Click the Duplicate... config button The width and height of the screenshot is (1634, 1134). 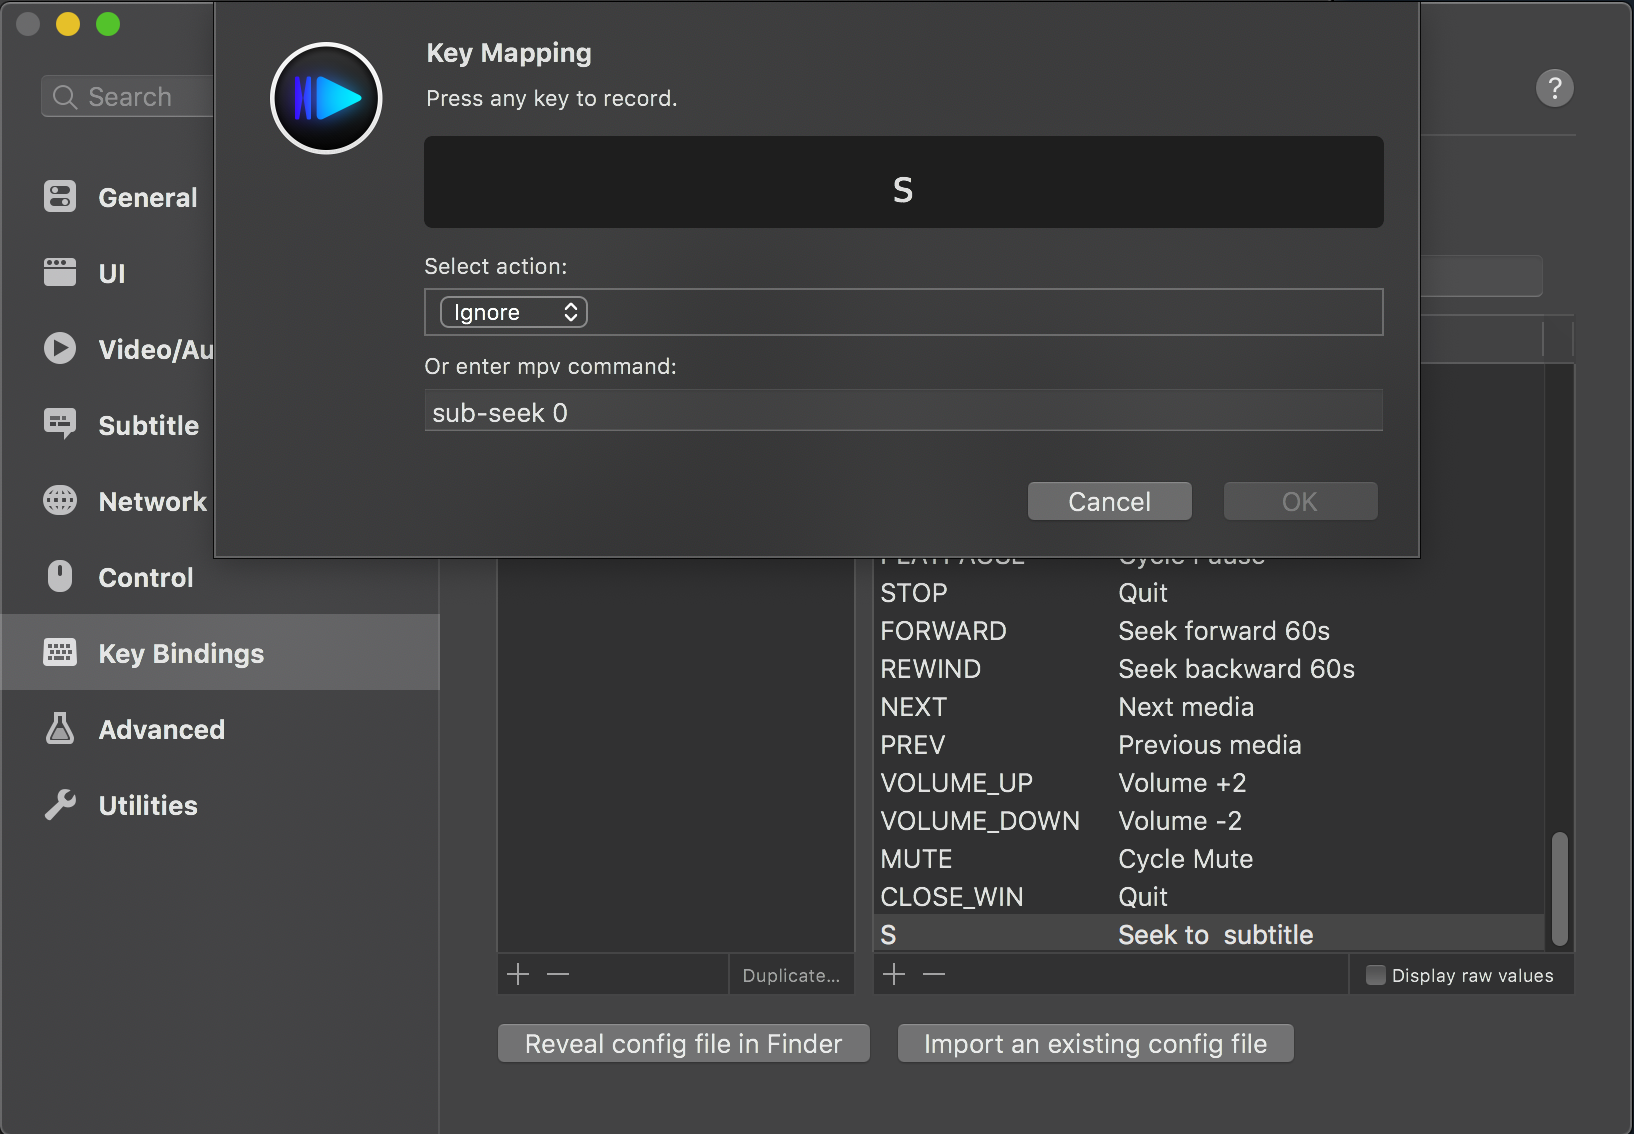click(x=791, y=975)
